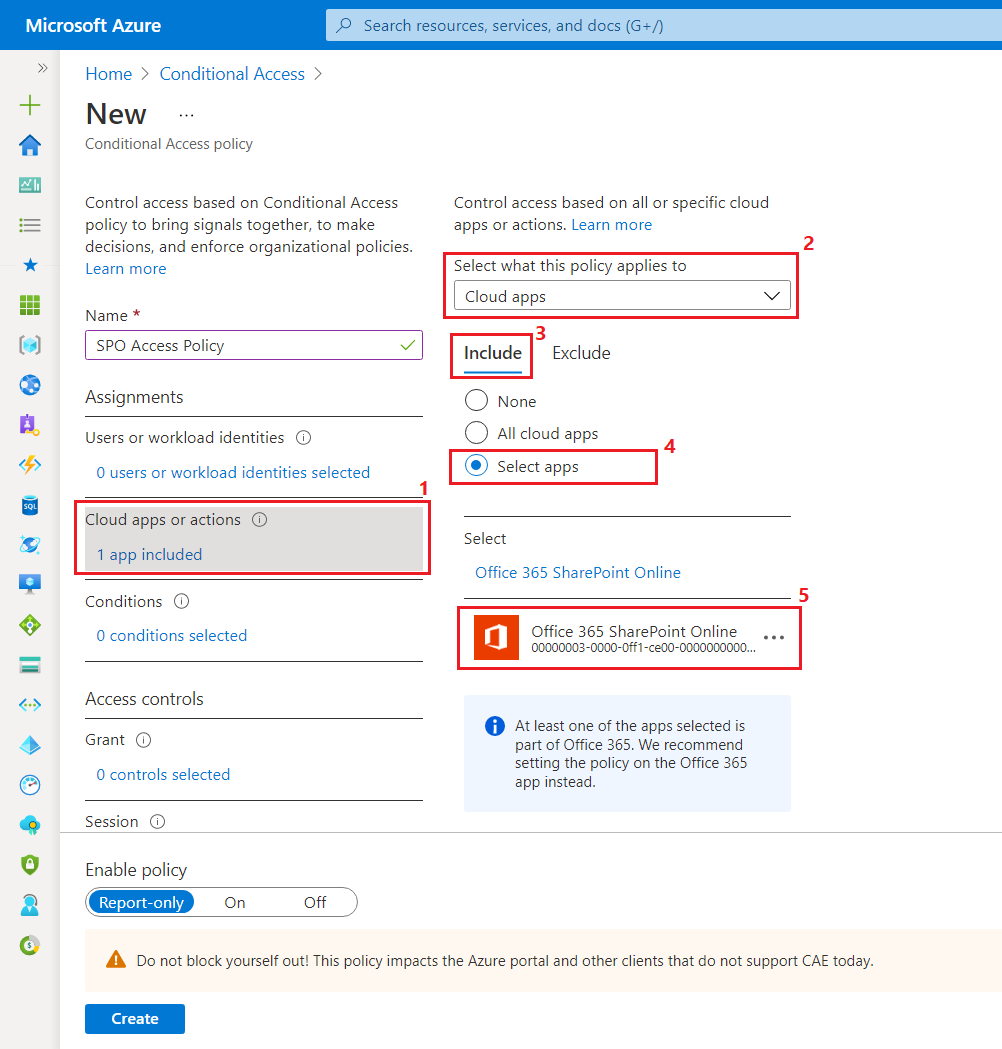Screen dimensions: 1002x1049
Task: Set Enable policy to Off
Action: coord(315,902)
